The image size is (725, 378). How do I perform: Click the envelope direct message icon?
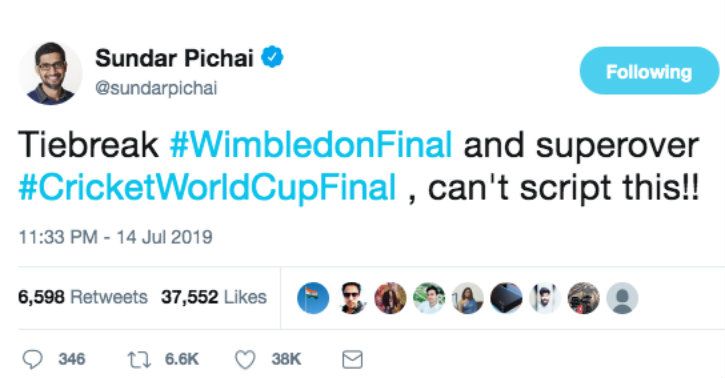click(352, 360)
